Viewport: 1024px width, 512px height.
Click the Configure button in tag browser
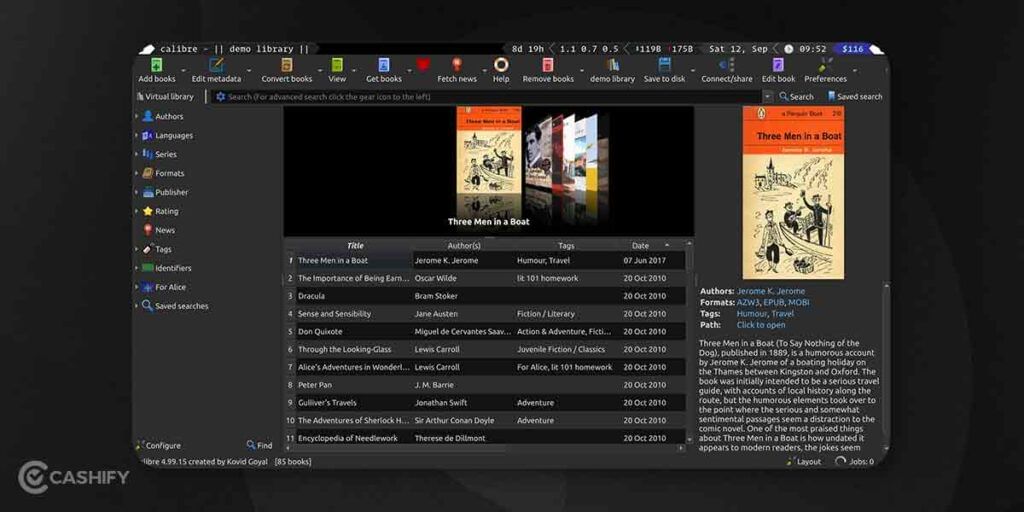(x=158, y=445)
